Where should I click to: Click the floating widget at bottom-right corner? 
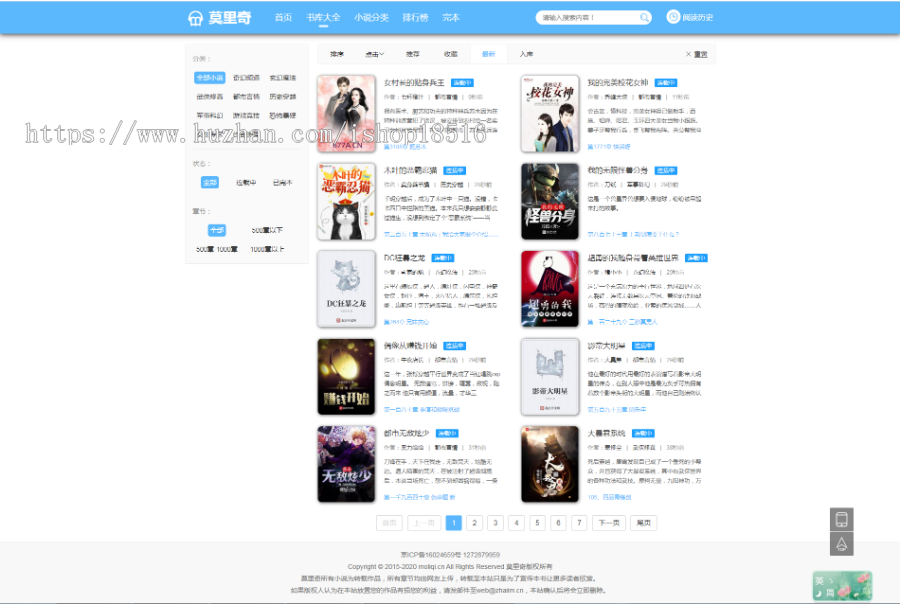coord(842,586)
